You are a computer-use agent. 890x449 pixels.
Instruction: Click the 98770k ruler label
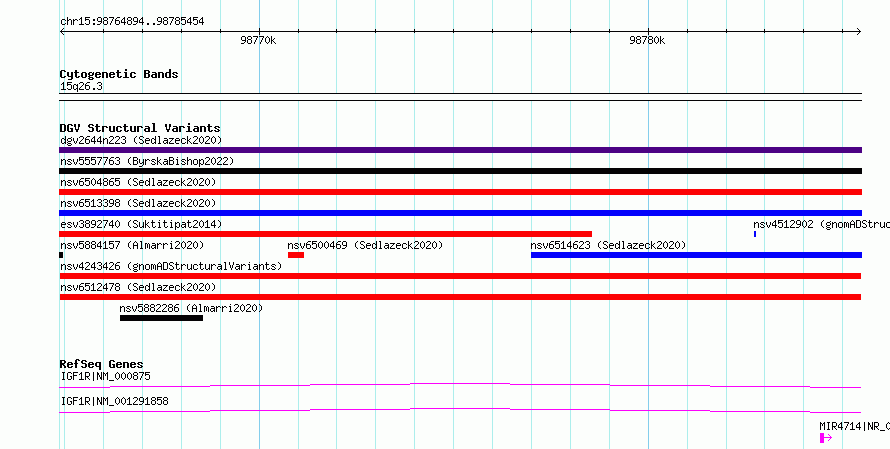tap(258, 41)
